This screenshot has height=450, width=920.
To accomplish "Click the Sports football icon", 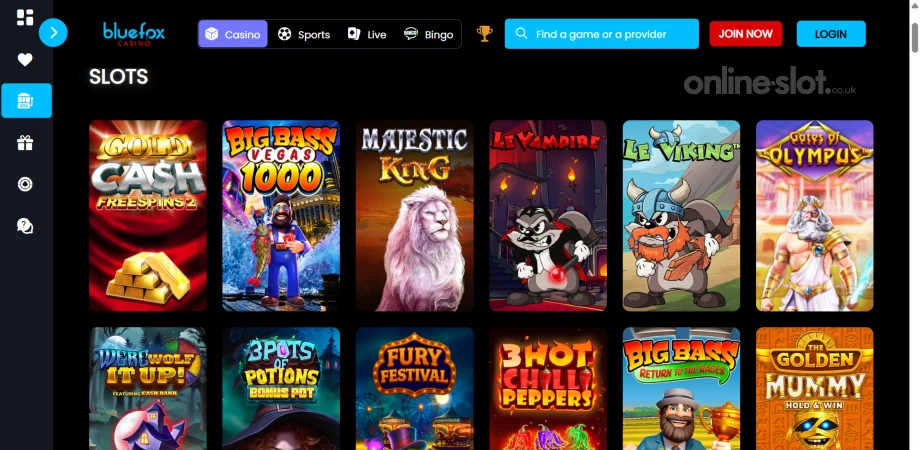I will coord(285,34).
